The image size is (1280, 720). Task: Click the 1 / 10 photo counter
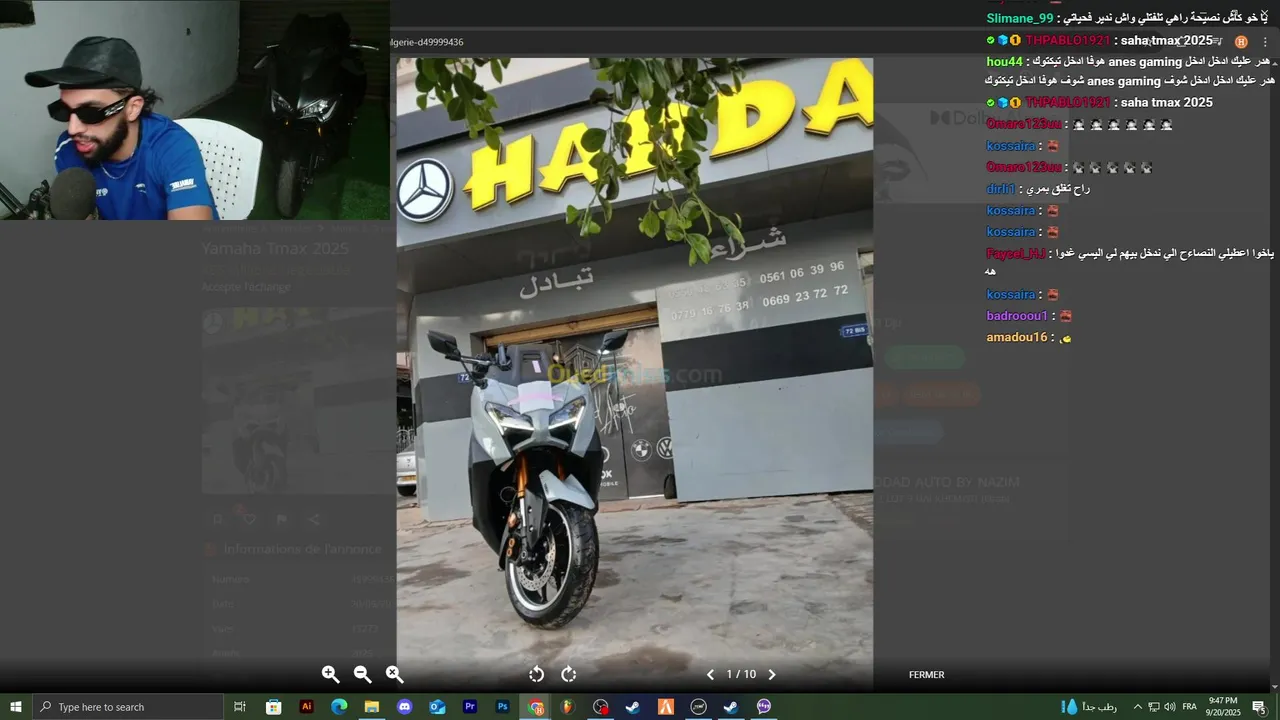tap(741, 675)
